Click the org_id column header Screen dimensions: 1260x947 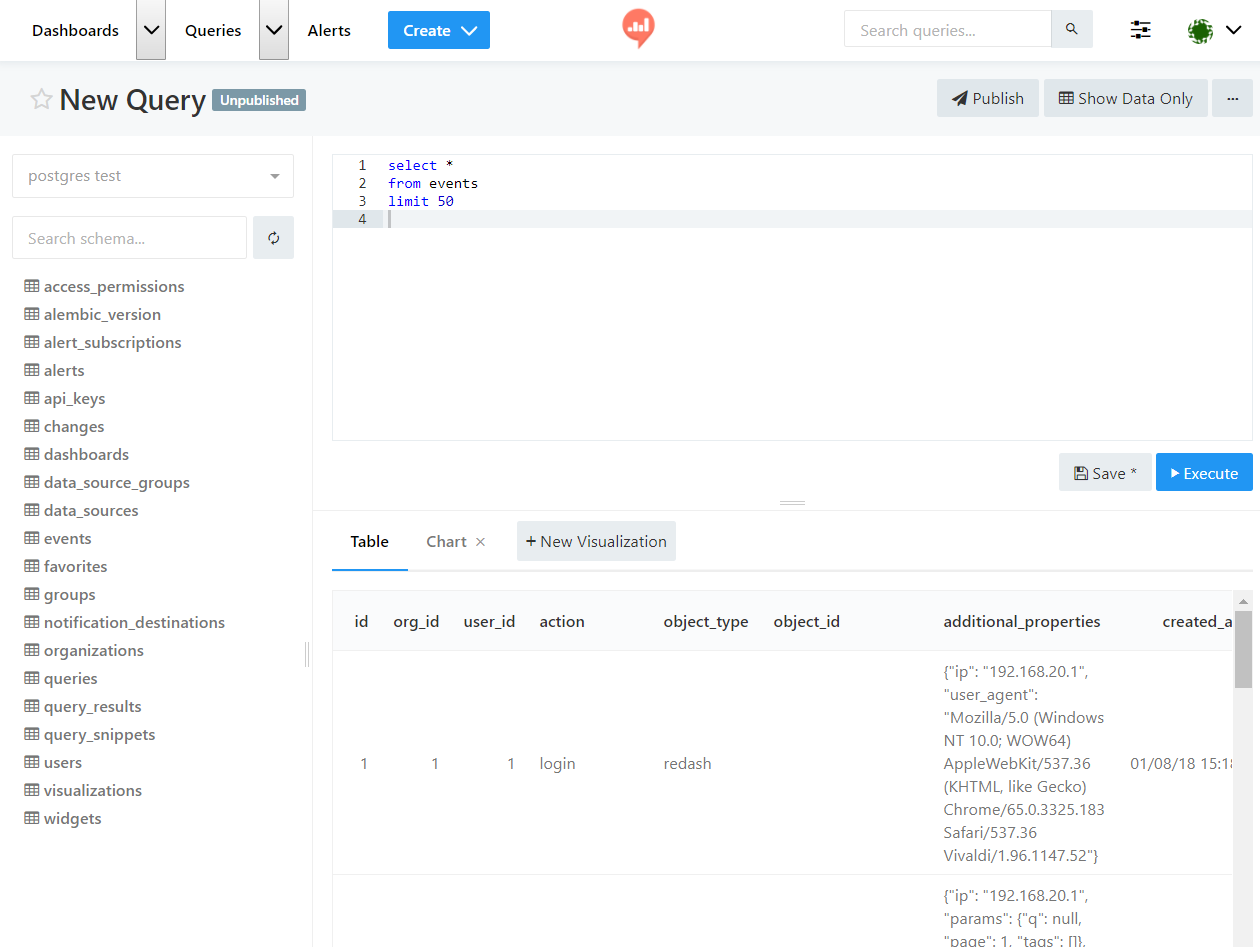[416, 621]
